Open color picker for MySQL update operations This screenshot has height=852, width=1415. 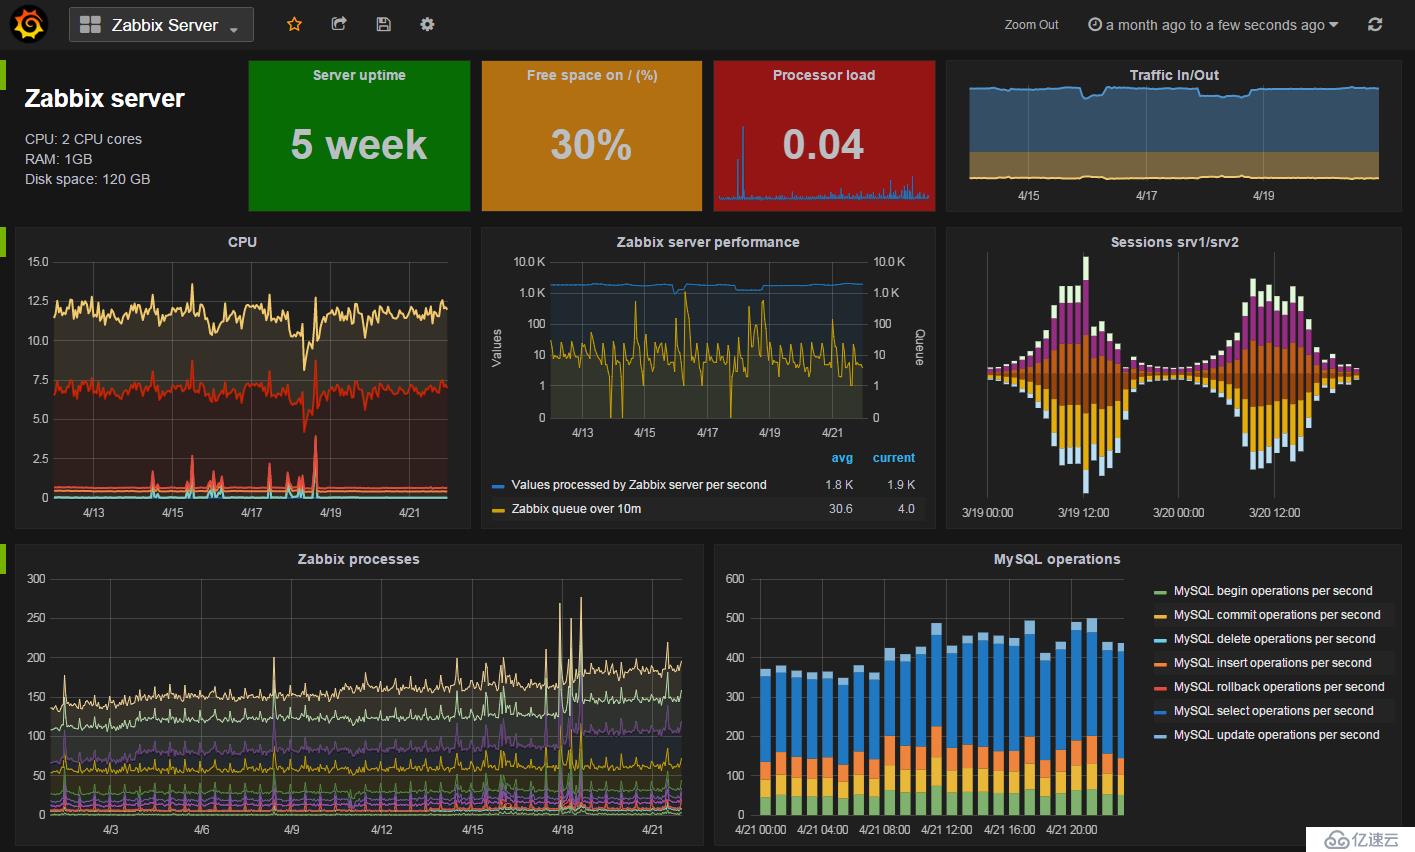click(x=1160, y=736)
